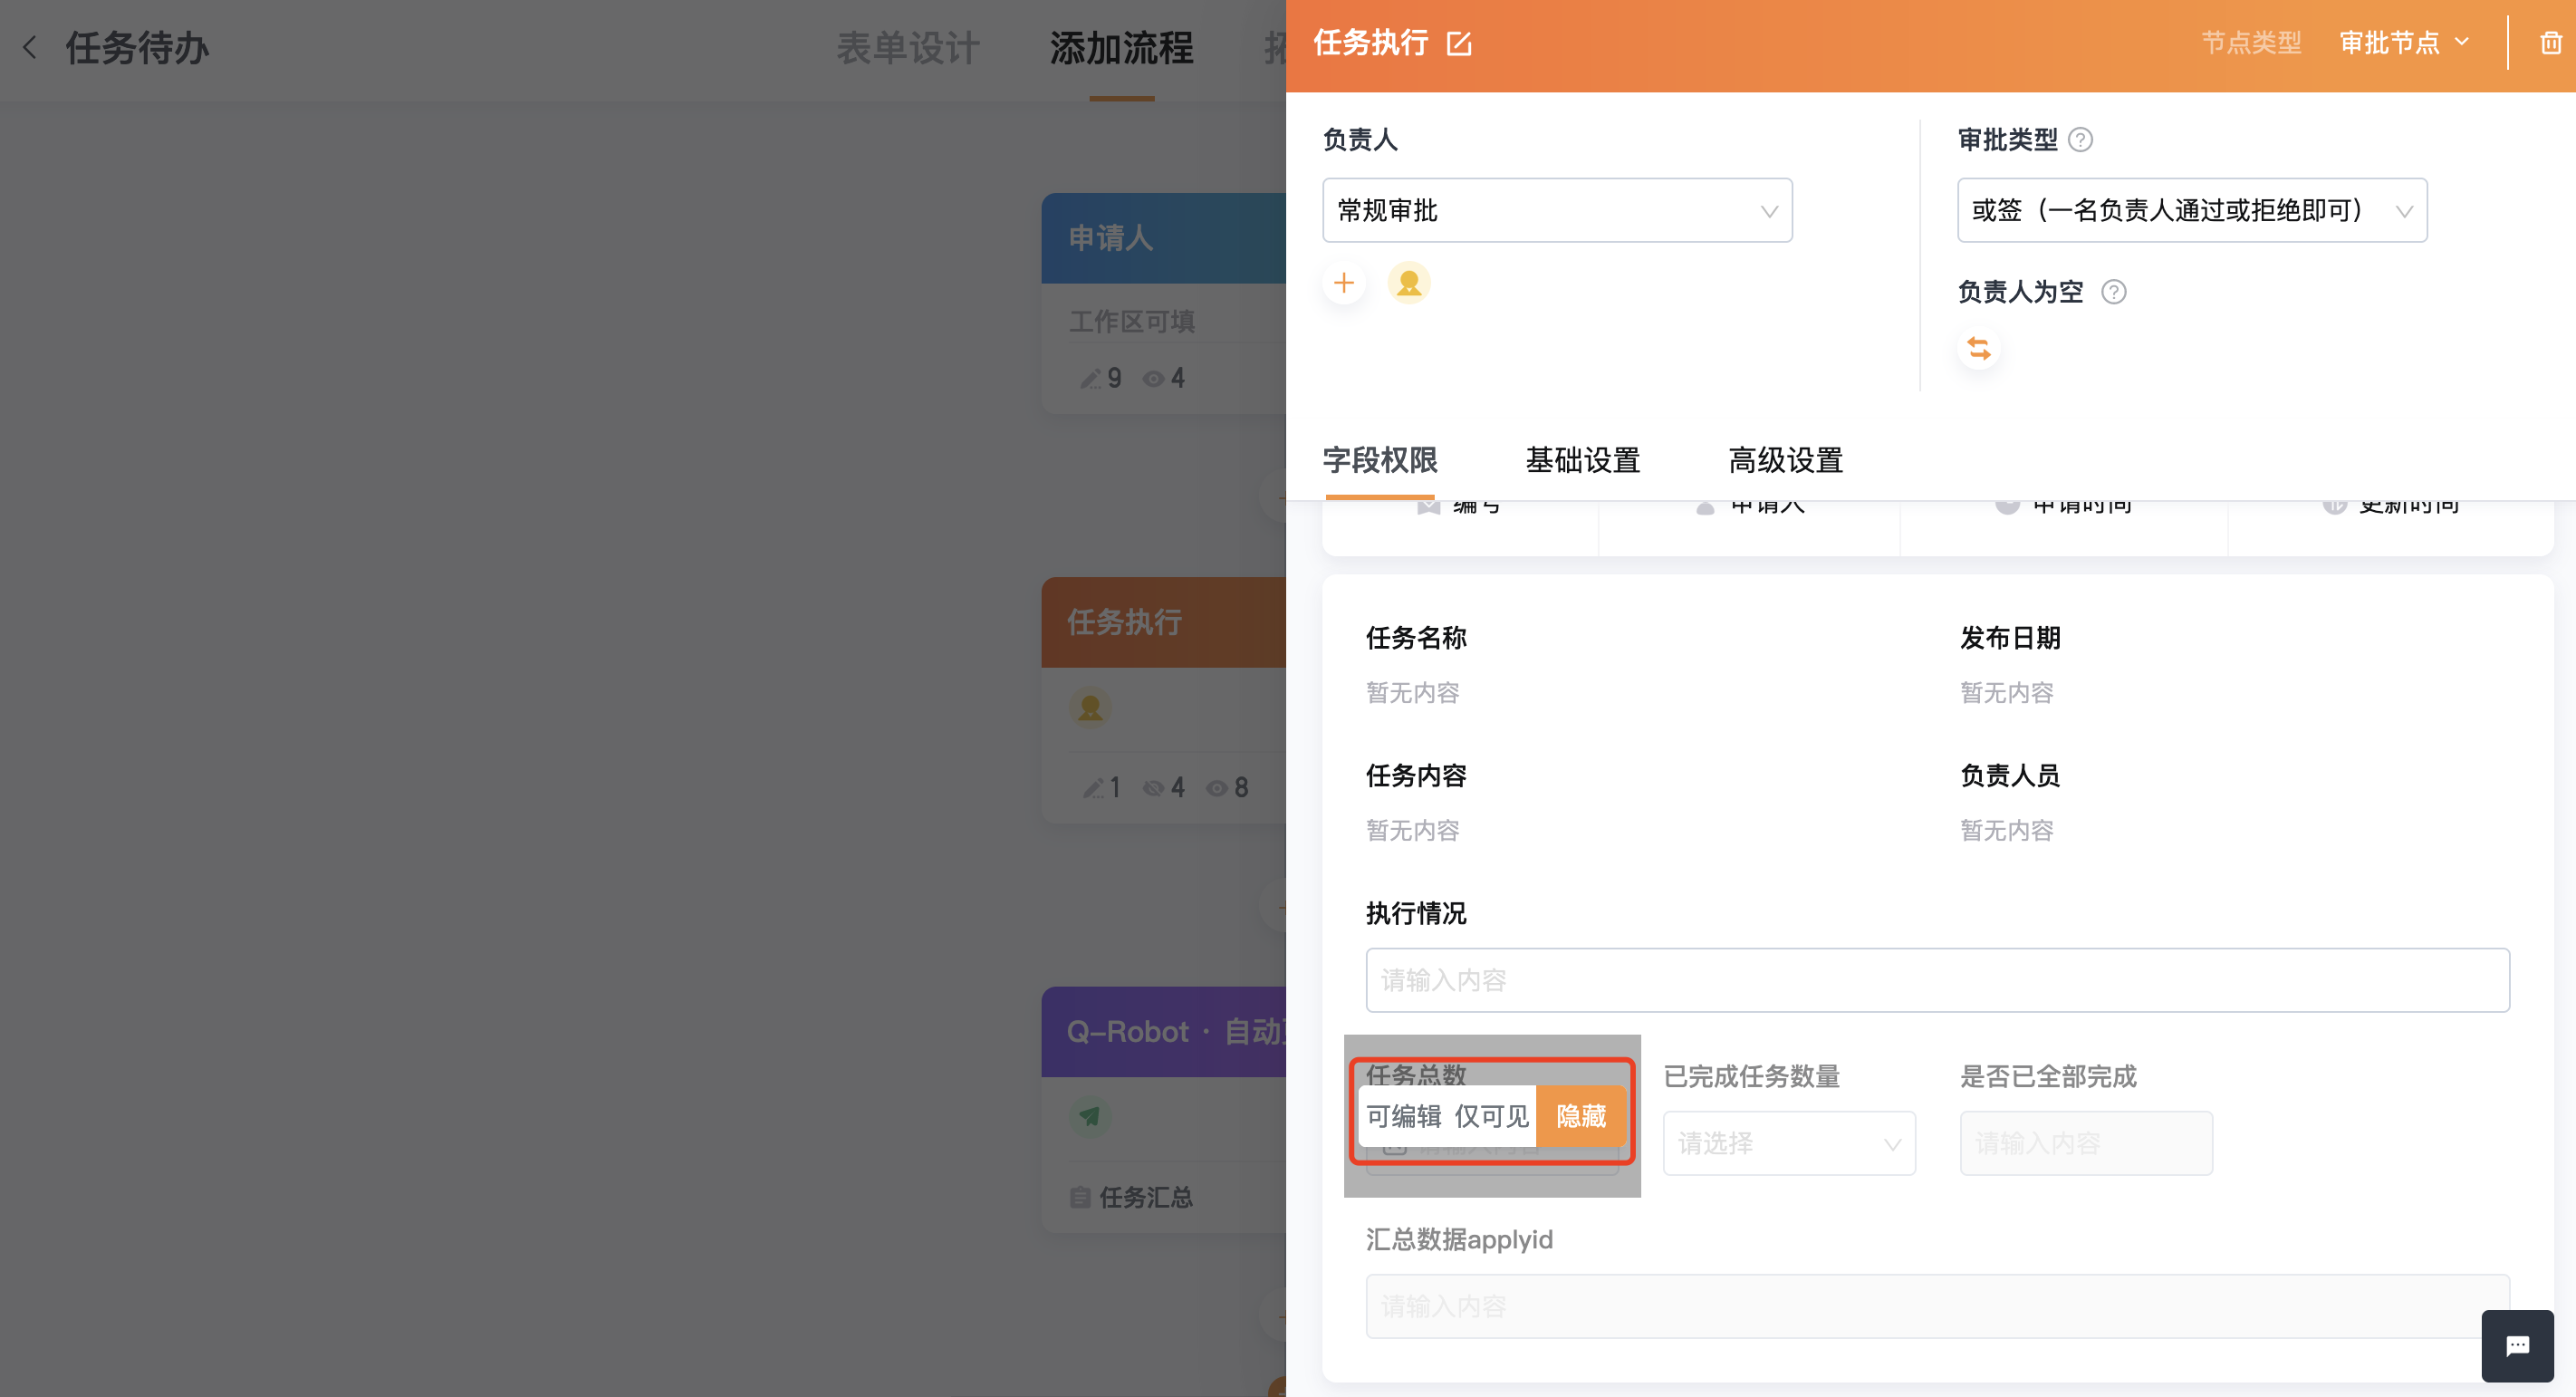
Task: Click the eye count icon in 申请人 card
Action: pos(1153,378)
